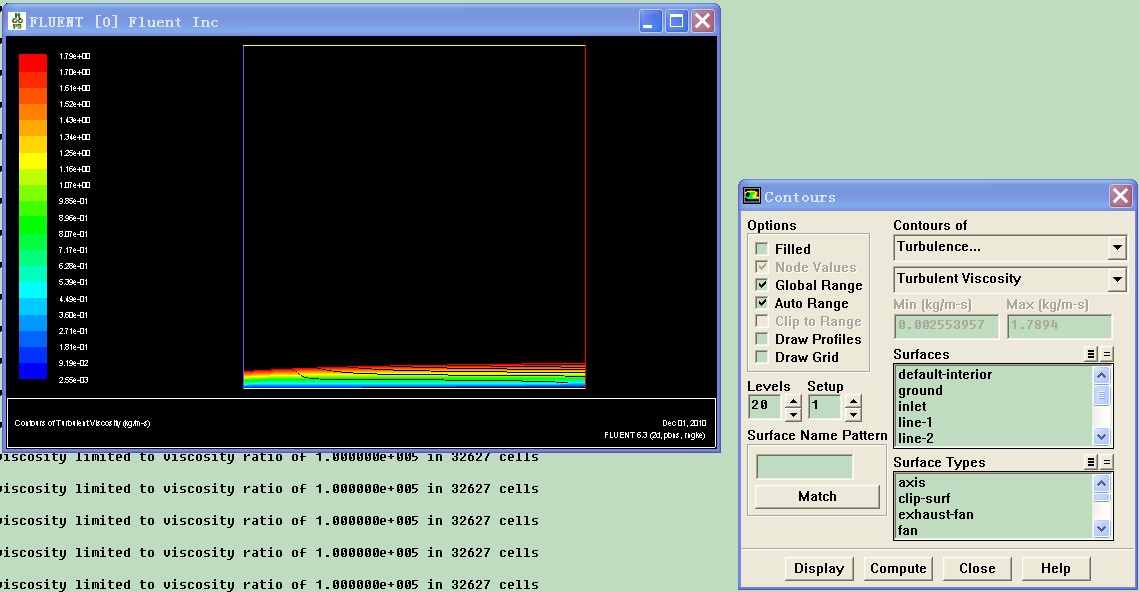The width and height of the screenshot is (1139, 592).
Task: Click the deselect-all icon beside Surfaces
Action: 1106,354
